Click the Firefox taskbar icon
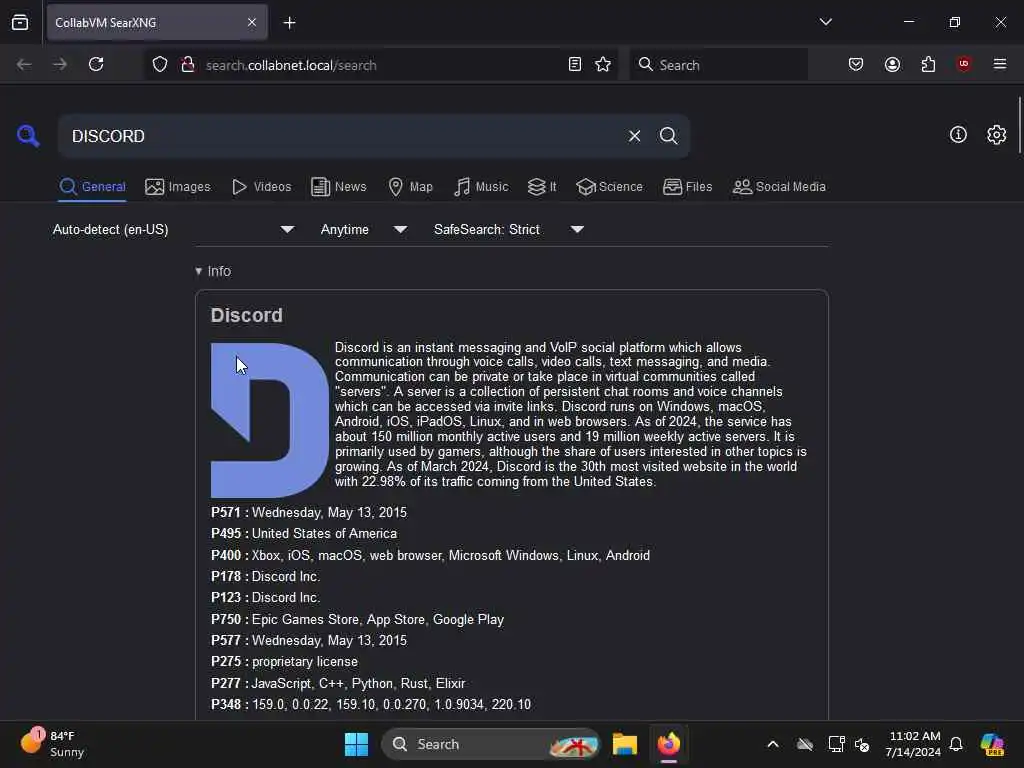Viewport: 1024px width, 768px height. pos(668,744)
